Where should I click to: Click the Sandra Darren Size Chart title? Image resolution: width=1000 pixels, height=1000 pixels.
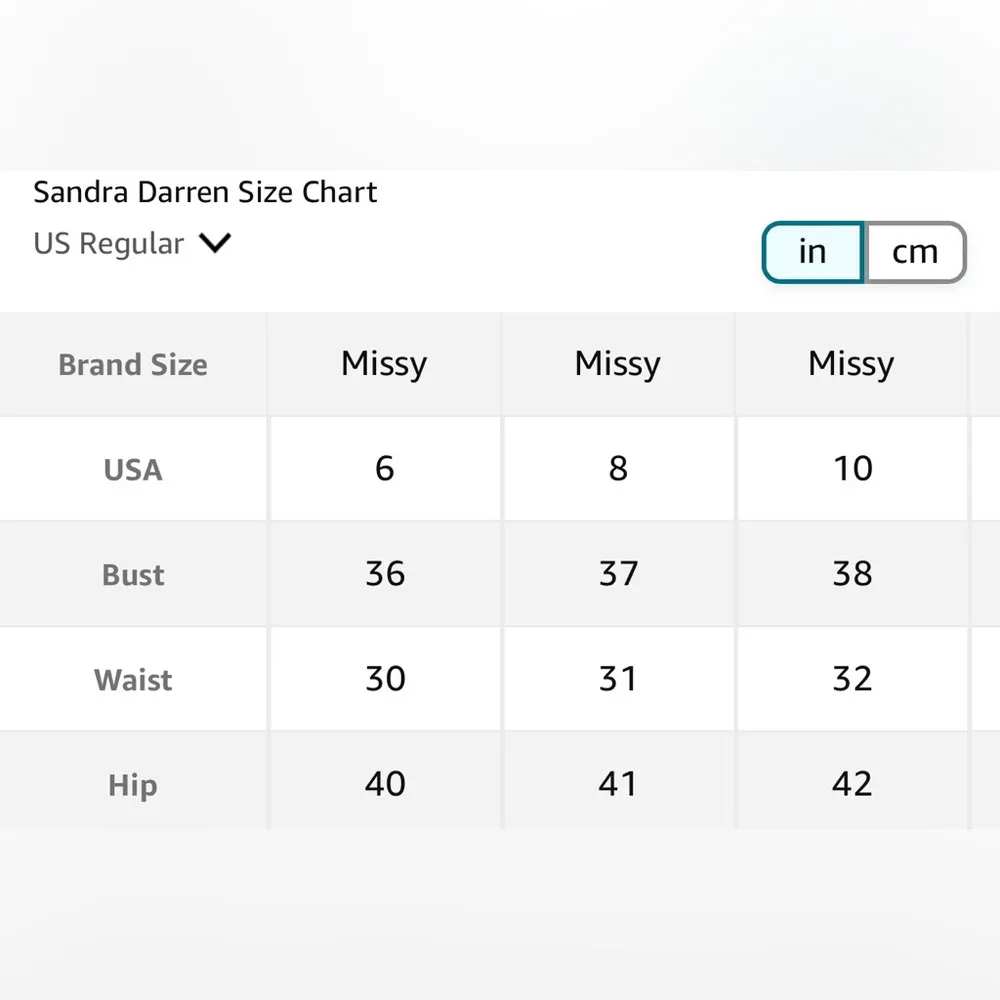[205, 192]
